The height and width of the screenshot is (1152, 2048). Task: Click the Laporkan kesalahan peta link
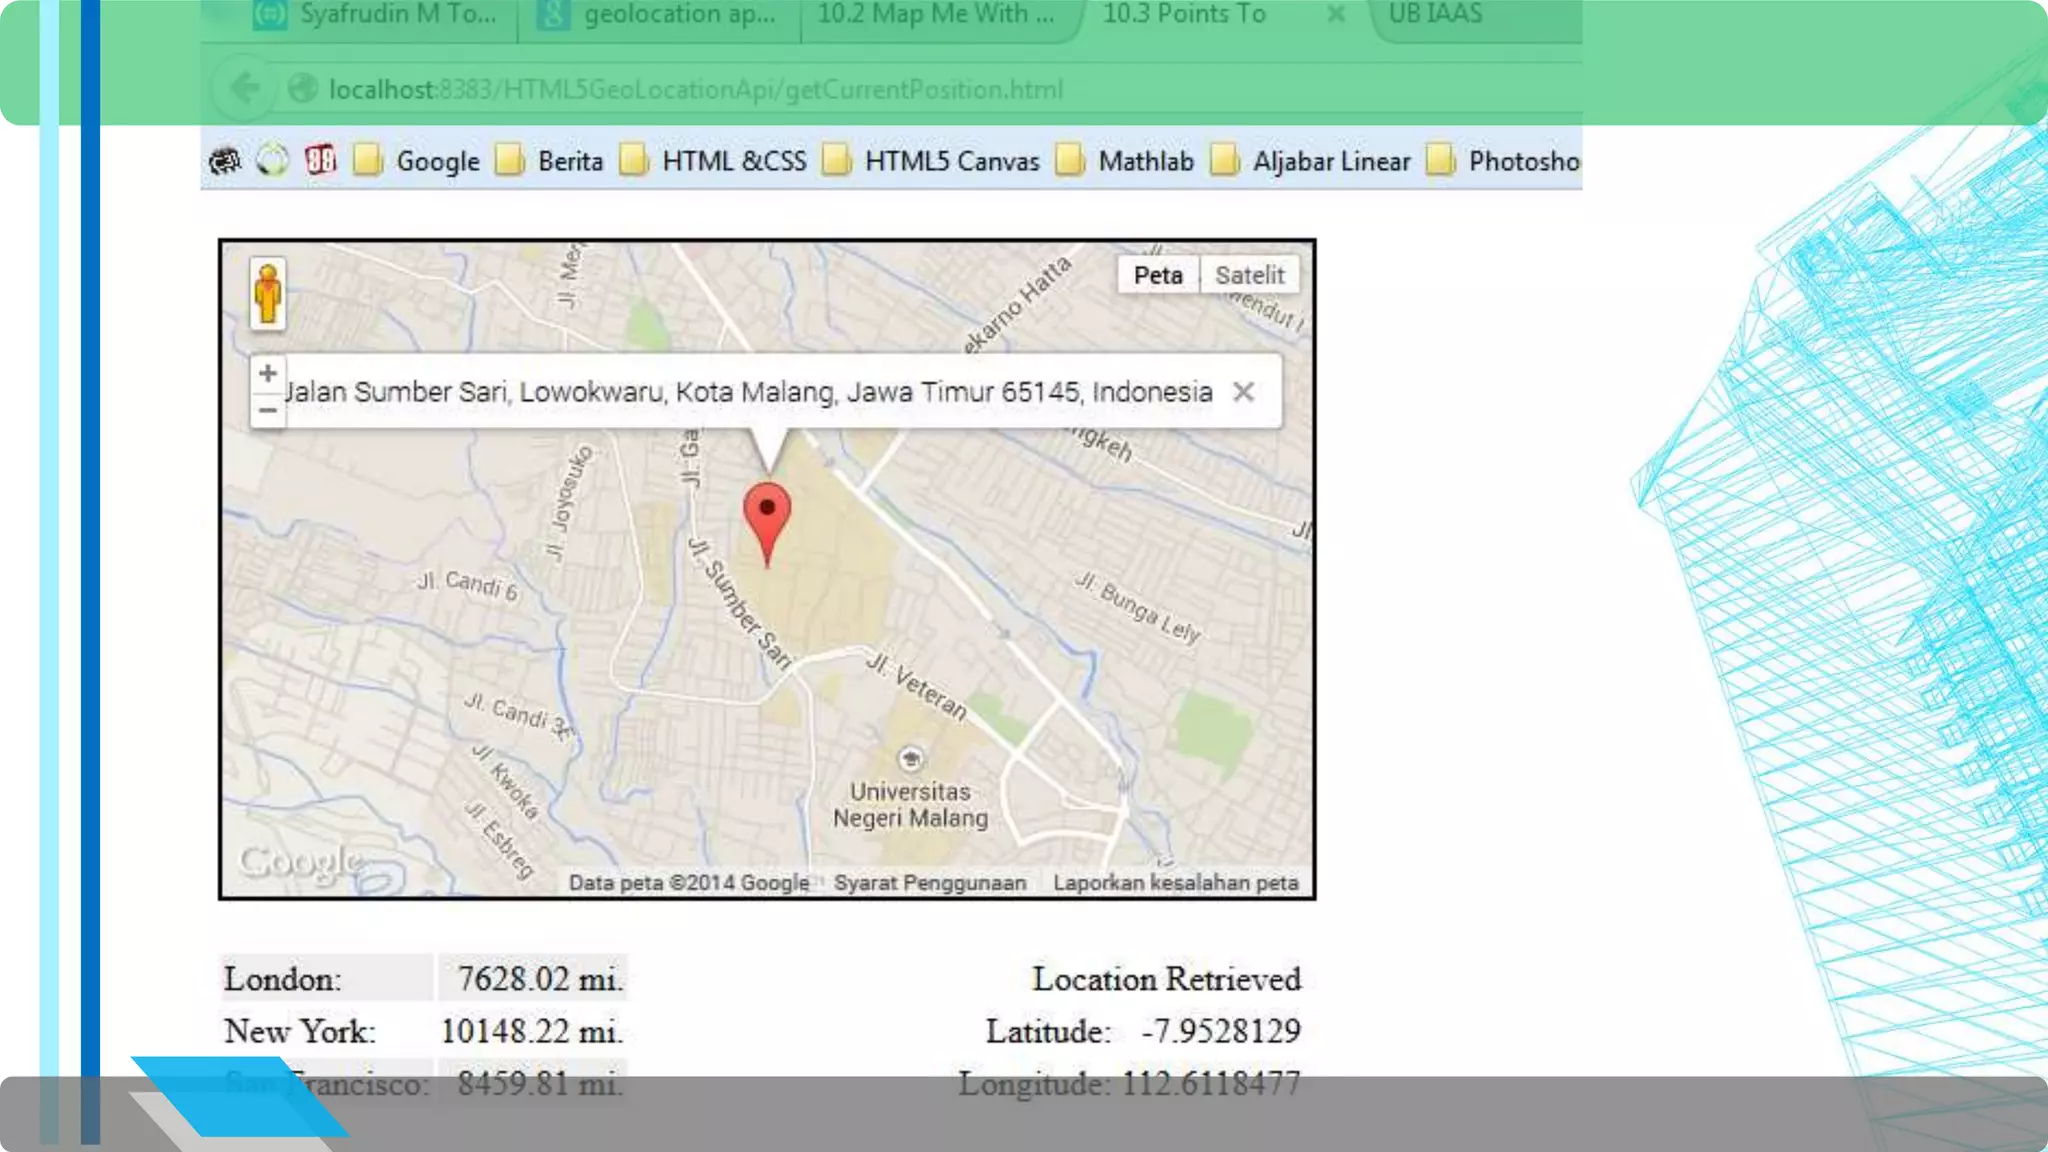point(1175,883)
